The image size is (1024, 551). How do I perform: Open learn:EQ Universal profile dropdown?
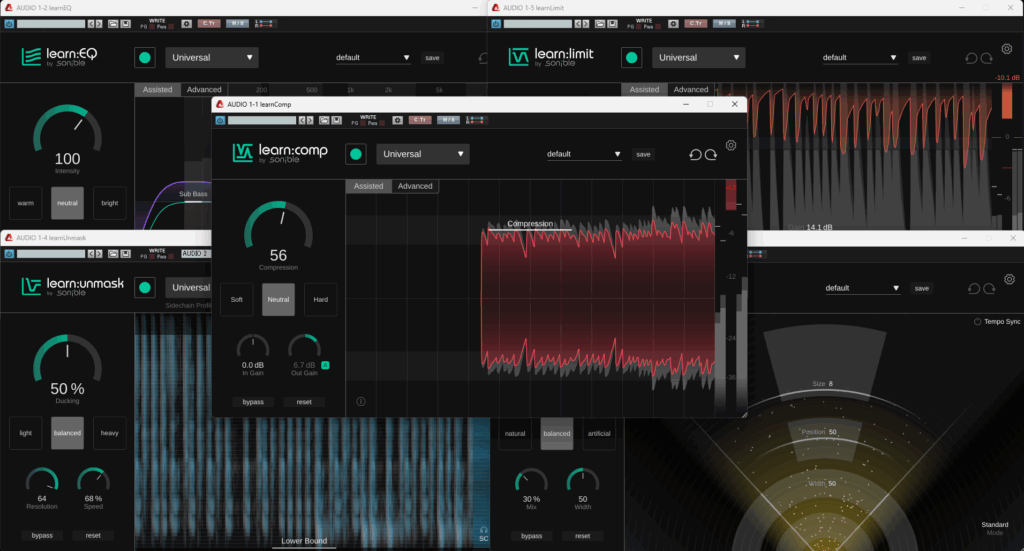pyautogui.click(x=212, y=58)
